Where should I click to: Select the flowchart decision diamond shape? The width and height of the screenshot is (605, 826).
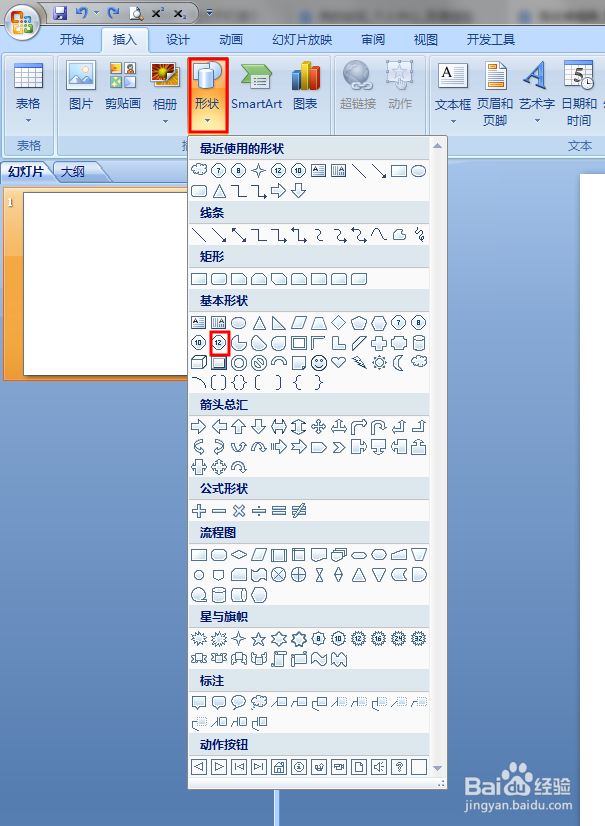pyautogui.click(x=239, y=555)
